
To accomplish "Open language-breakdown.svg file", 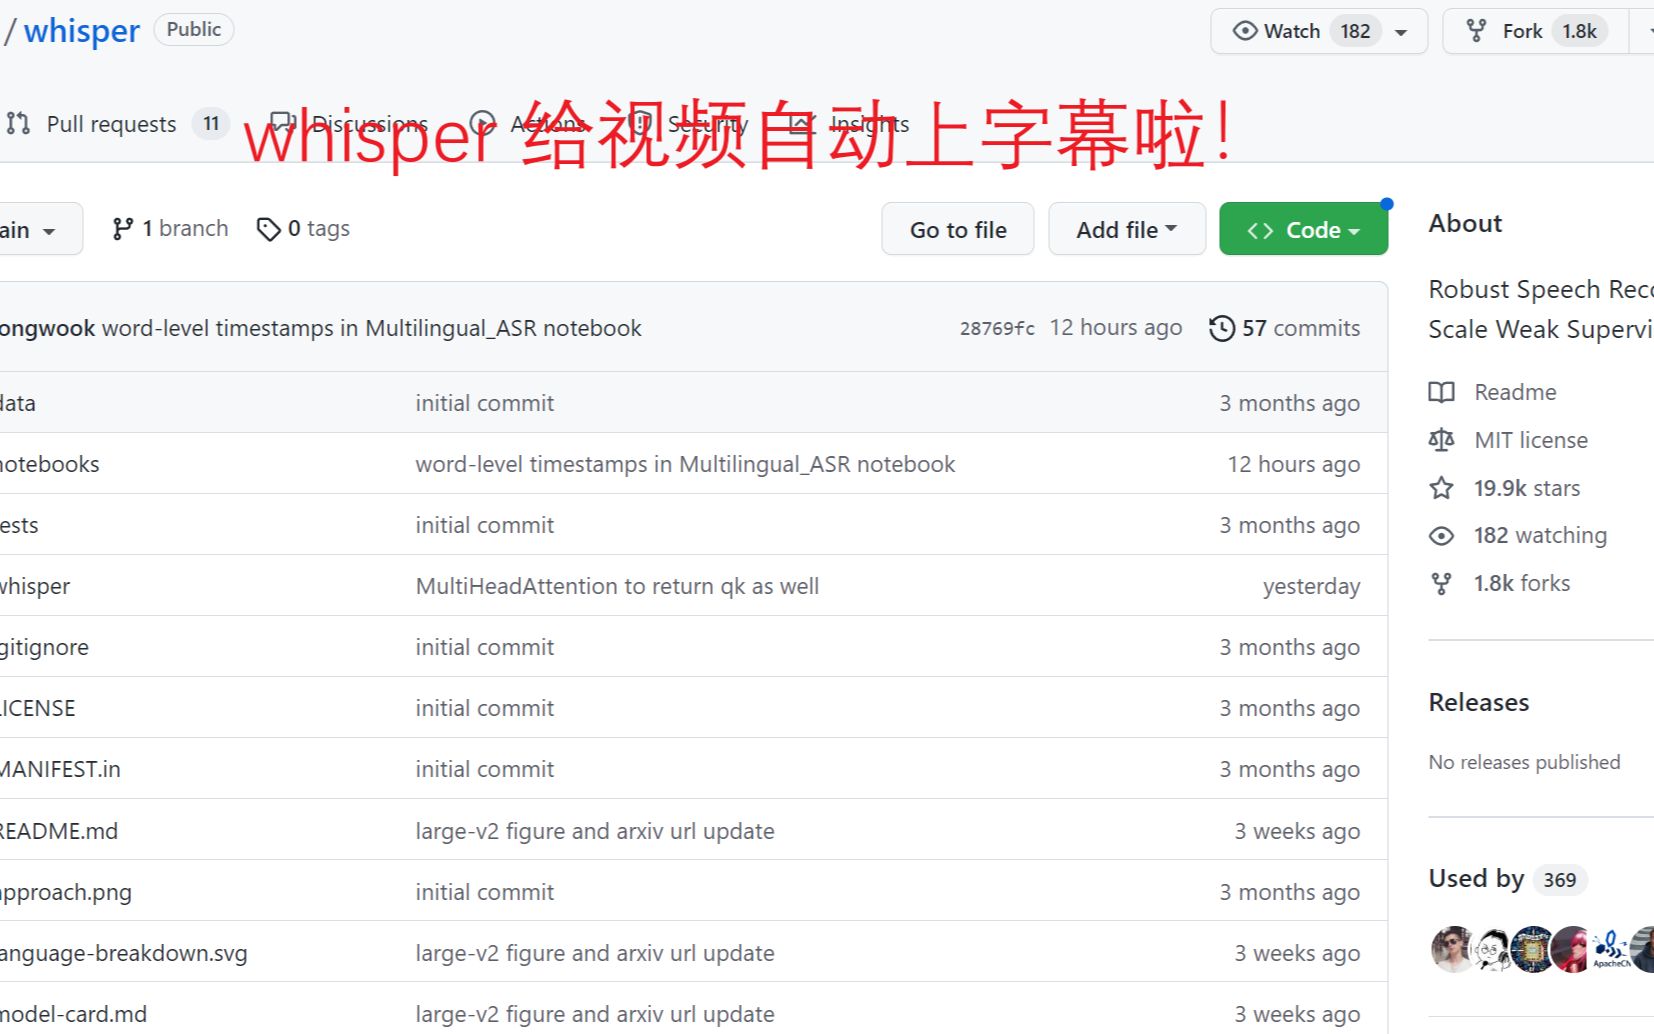I will pos(123,953).
